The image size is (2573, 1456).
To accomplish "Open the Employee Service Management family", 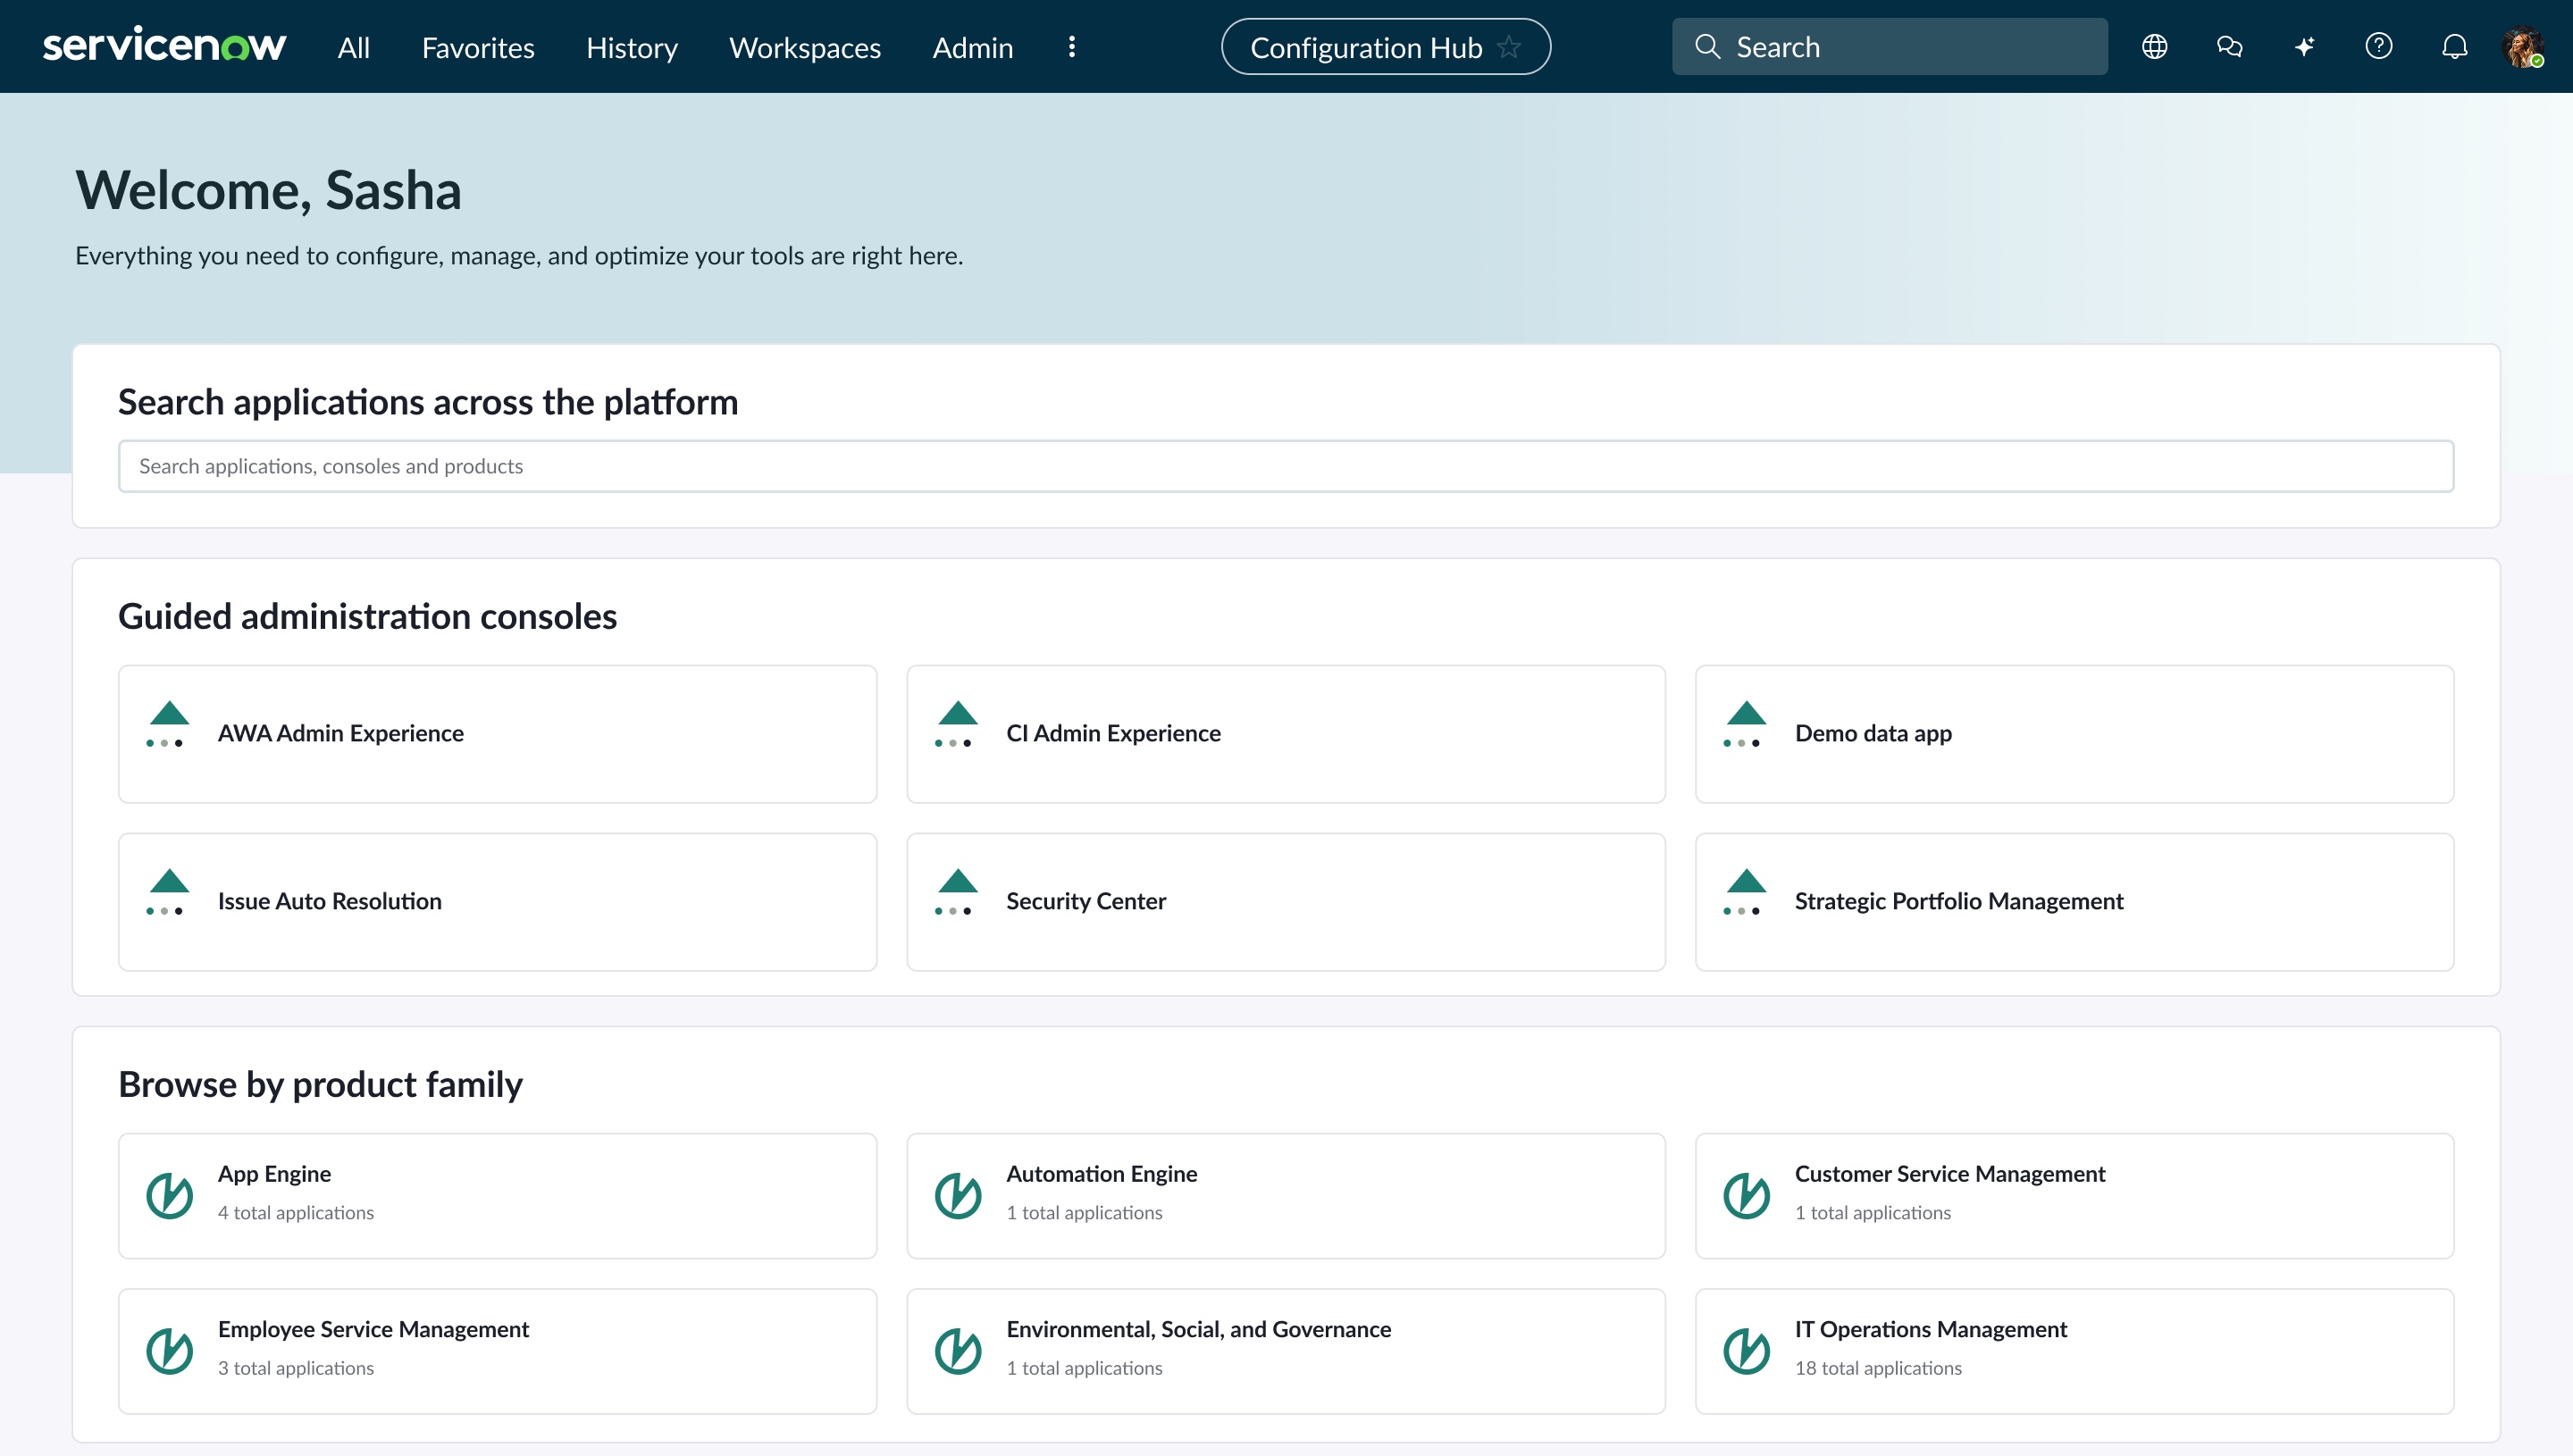I will point(498,1352).
